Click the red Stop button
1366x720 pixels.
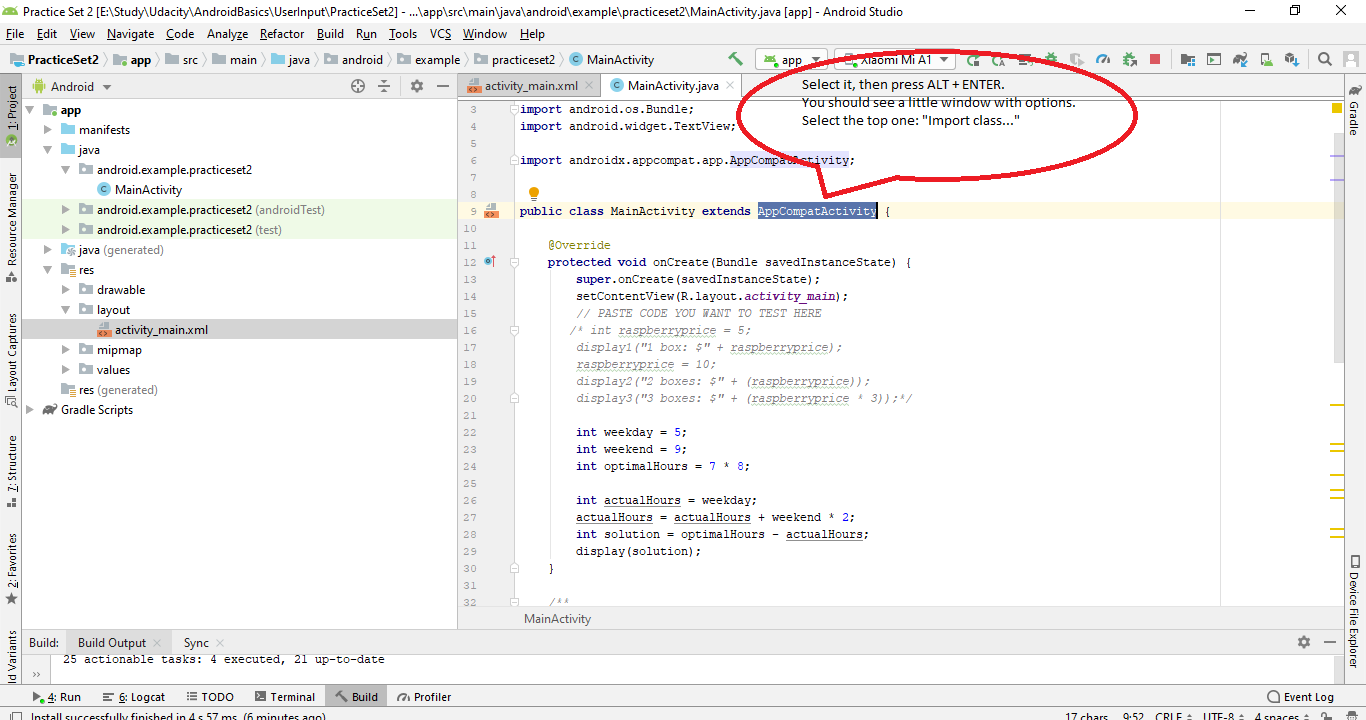click(1155, 59)
